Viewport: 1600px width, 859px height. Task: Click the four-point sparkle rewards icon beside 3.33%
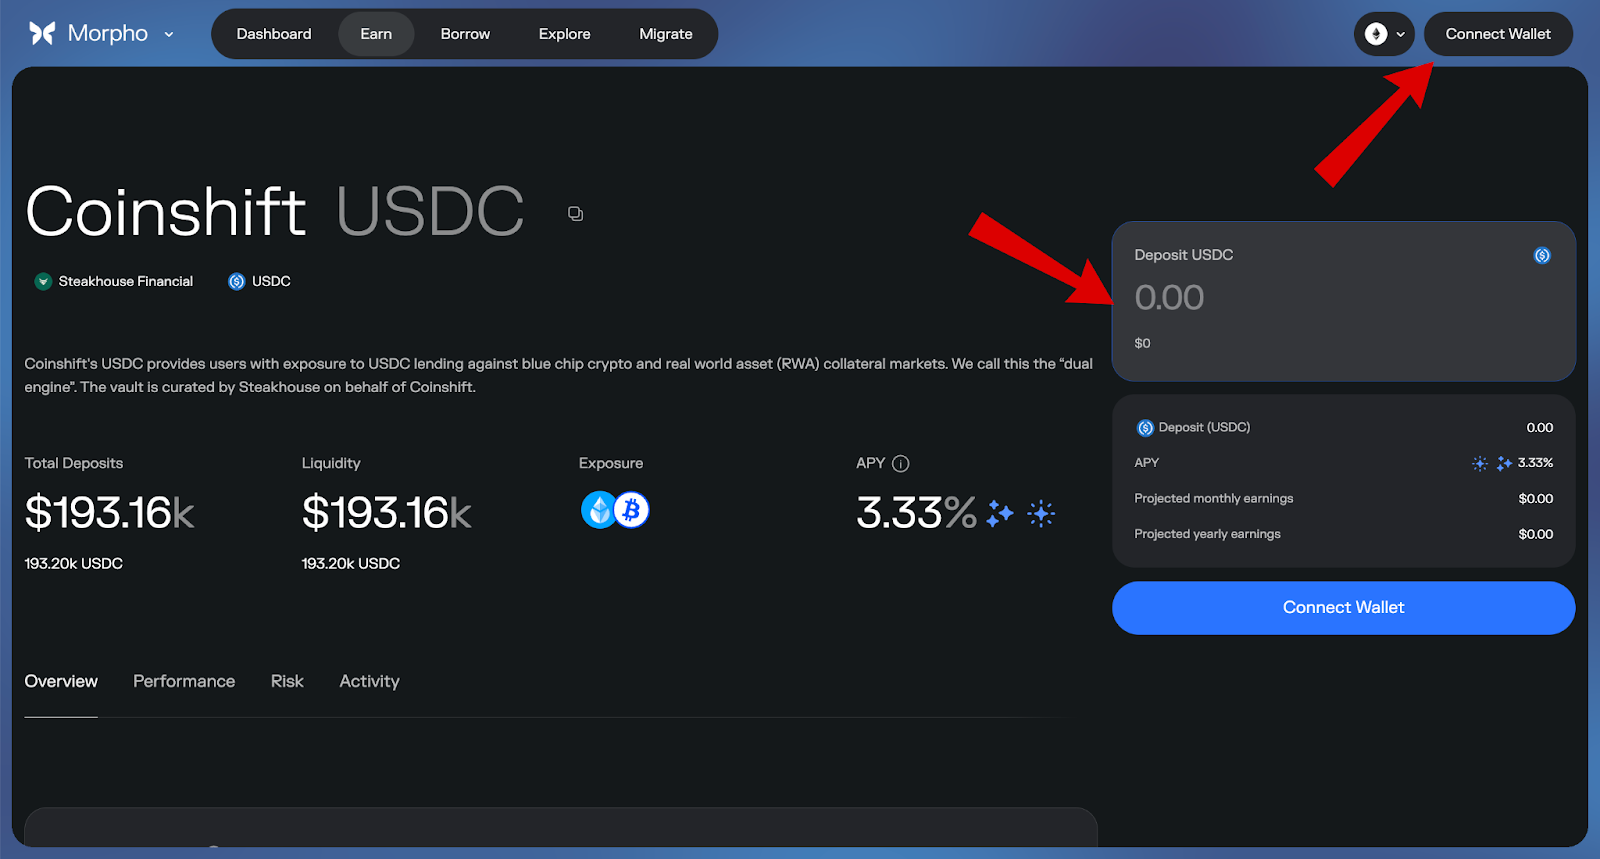click(x=1000, y=513)
